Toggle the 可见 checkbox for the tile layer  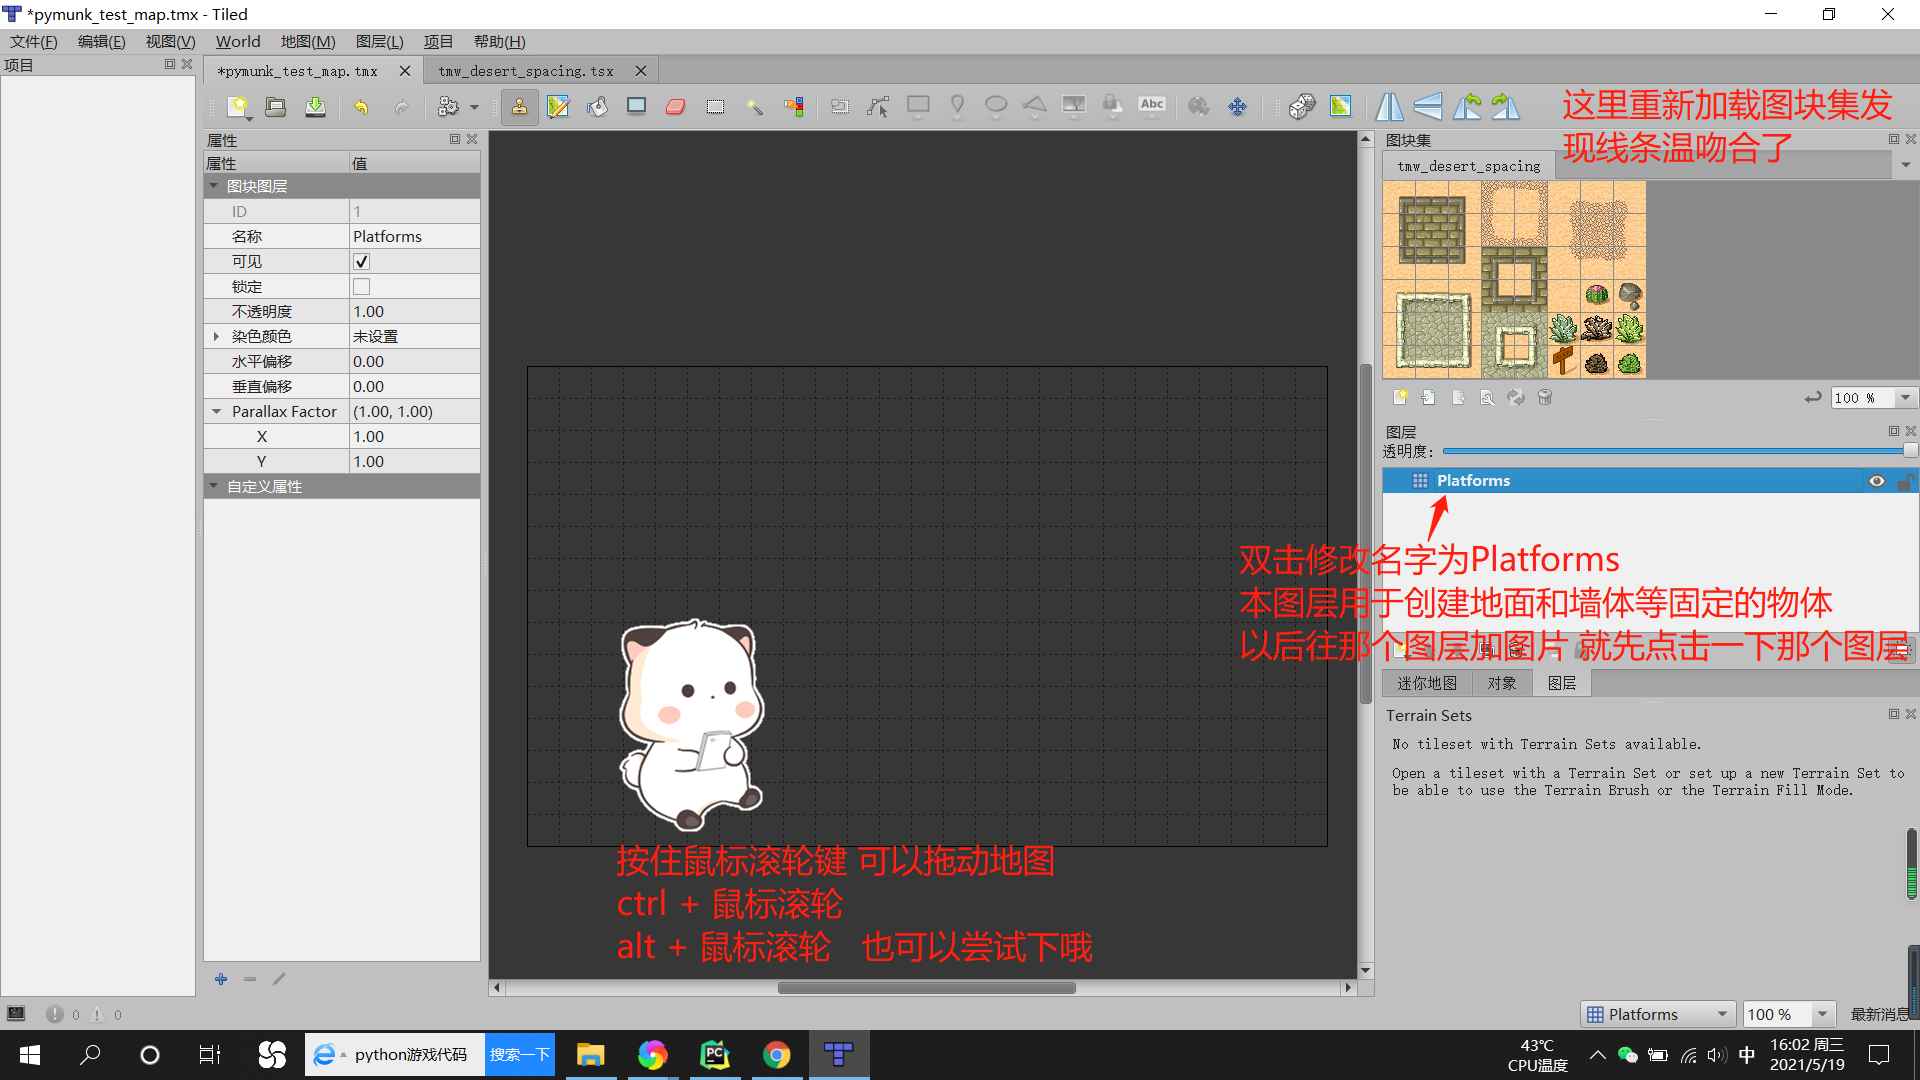[x=361, y=261]
